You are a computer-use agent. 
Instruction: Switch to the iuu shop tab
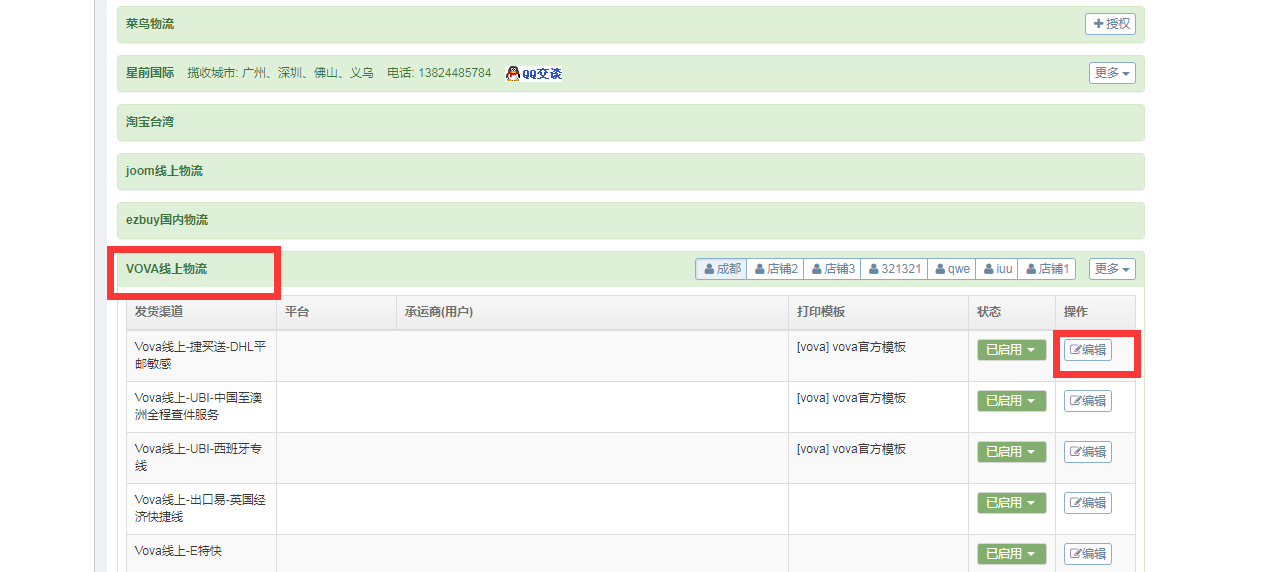point(997,269)
